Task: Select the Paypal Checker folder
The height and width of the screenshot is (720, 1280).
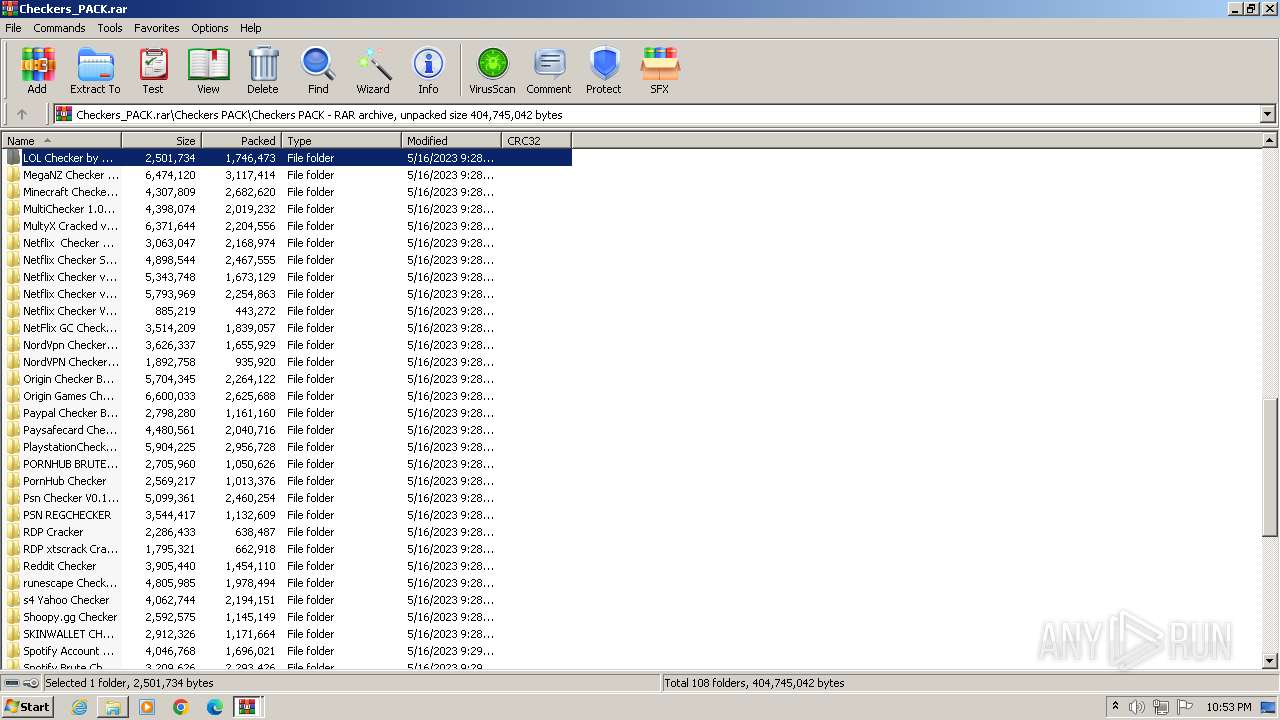Action: pos(287,413)
